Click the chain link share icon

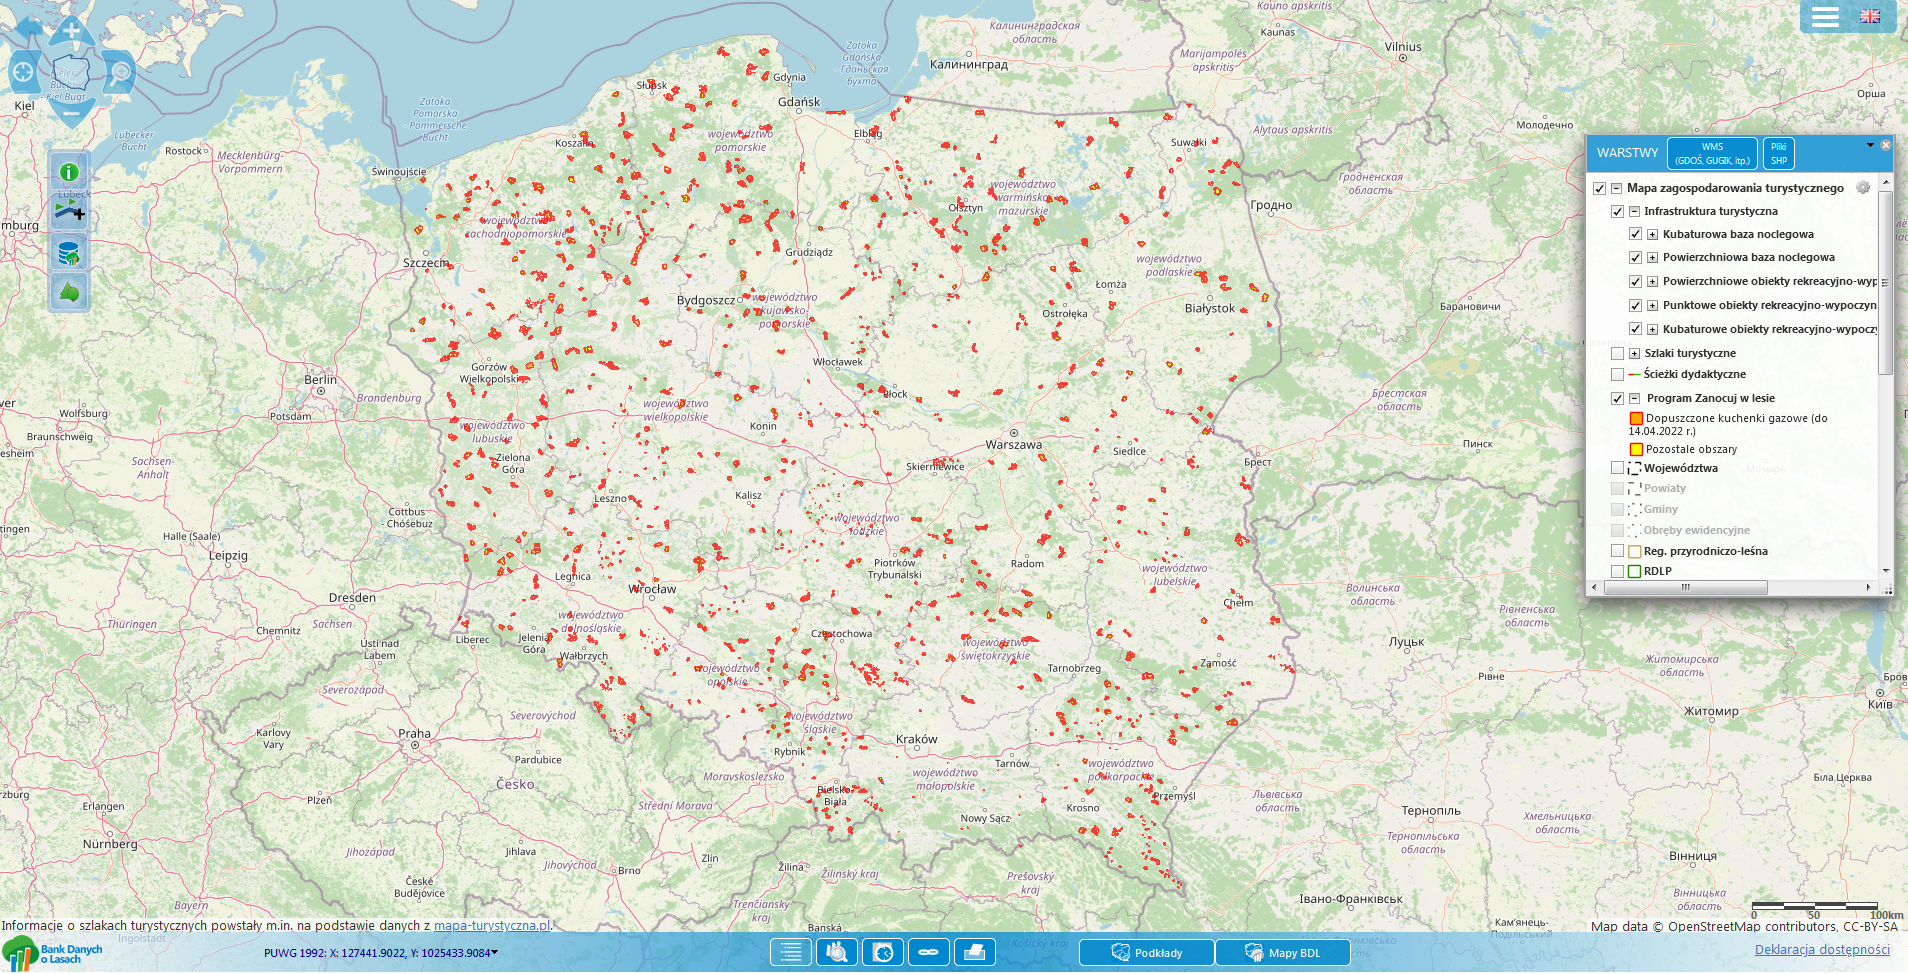pos(928,953)
